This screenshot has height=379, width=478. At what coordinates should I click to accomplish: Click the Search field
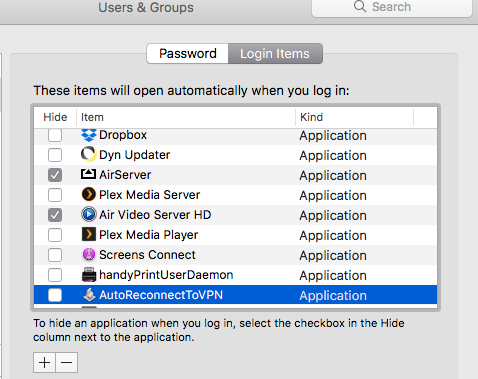click(392, 7)
